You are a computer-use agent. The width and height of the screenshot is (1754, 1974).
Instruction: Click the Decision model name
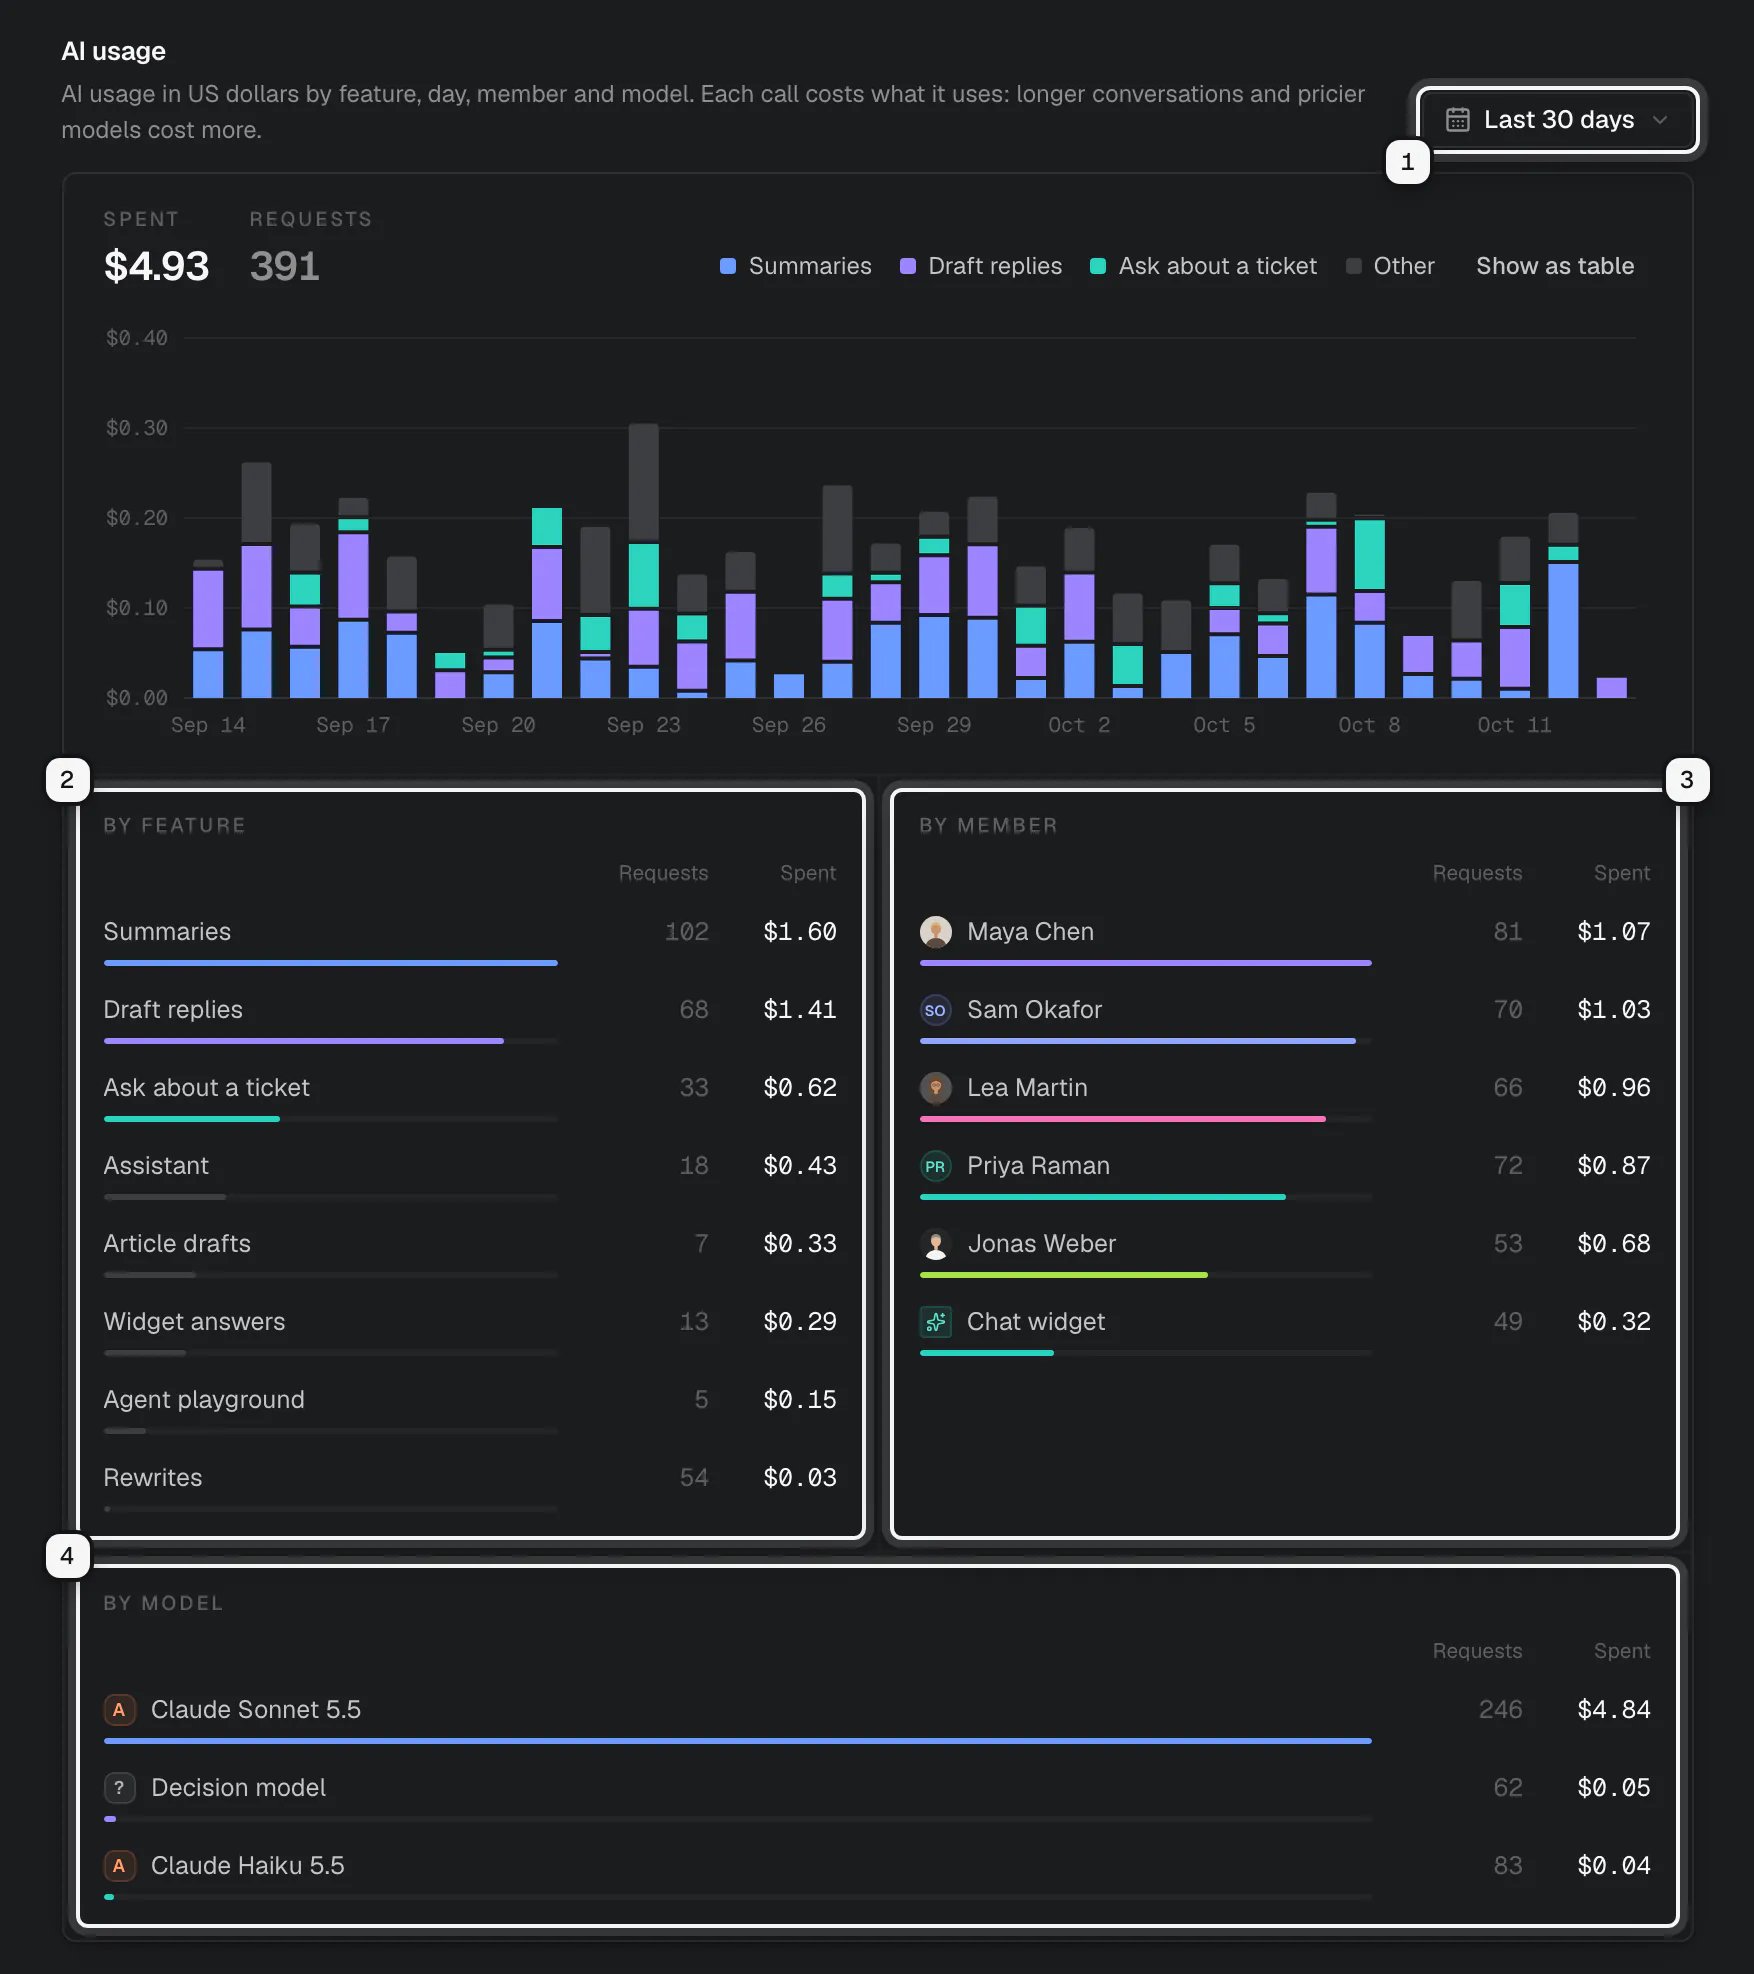(x=238, y=1788)
